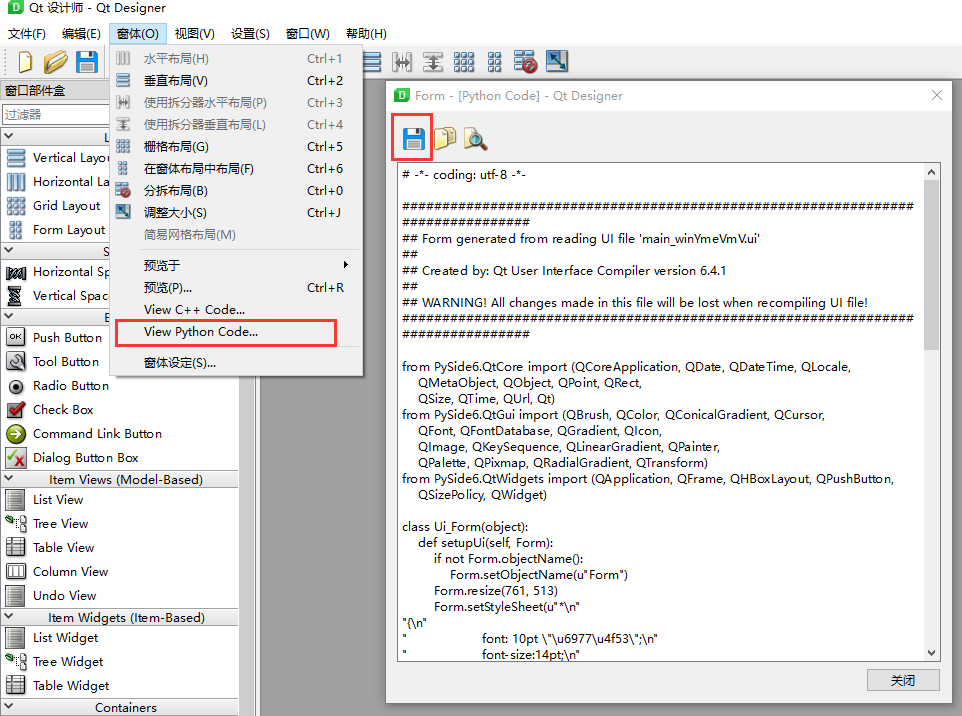Open the 文件(F) menu
962x716 pixels.
pyautogui.click(x=26, y=34)
